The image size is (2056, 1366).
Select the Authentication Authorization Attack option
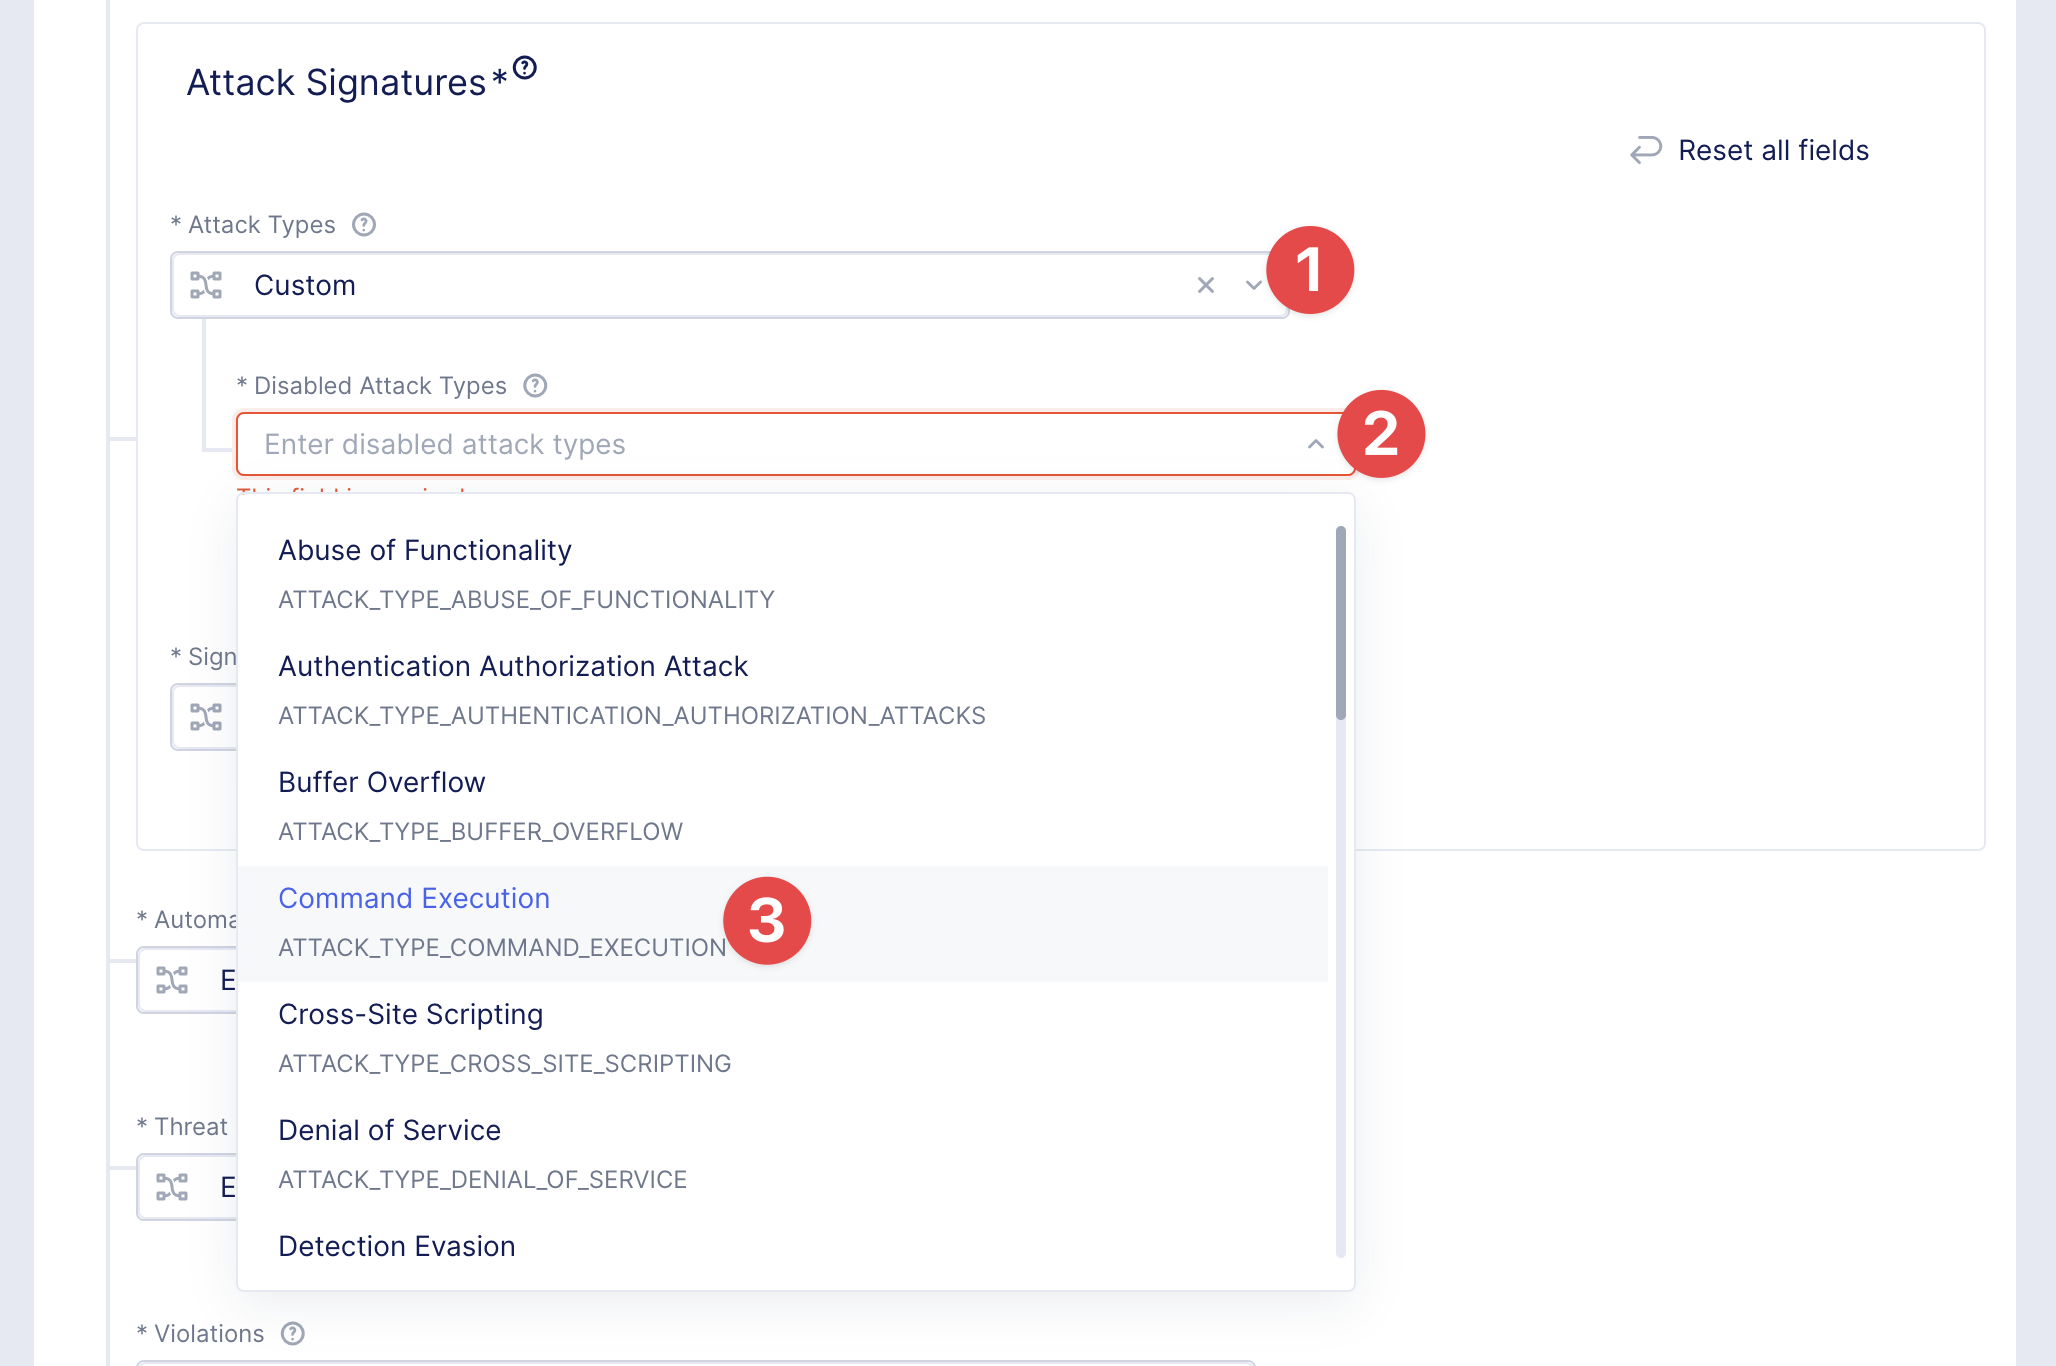click(512, 667)
